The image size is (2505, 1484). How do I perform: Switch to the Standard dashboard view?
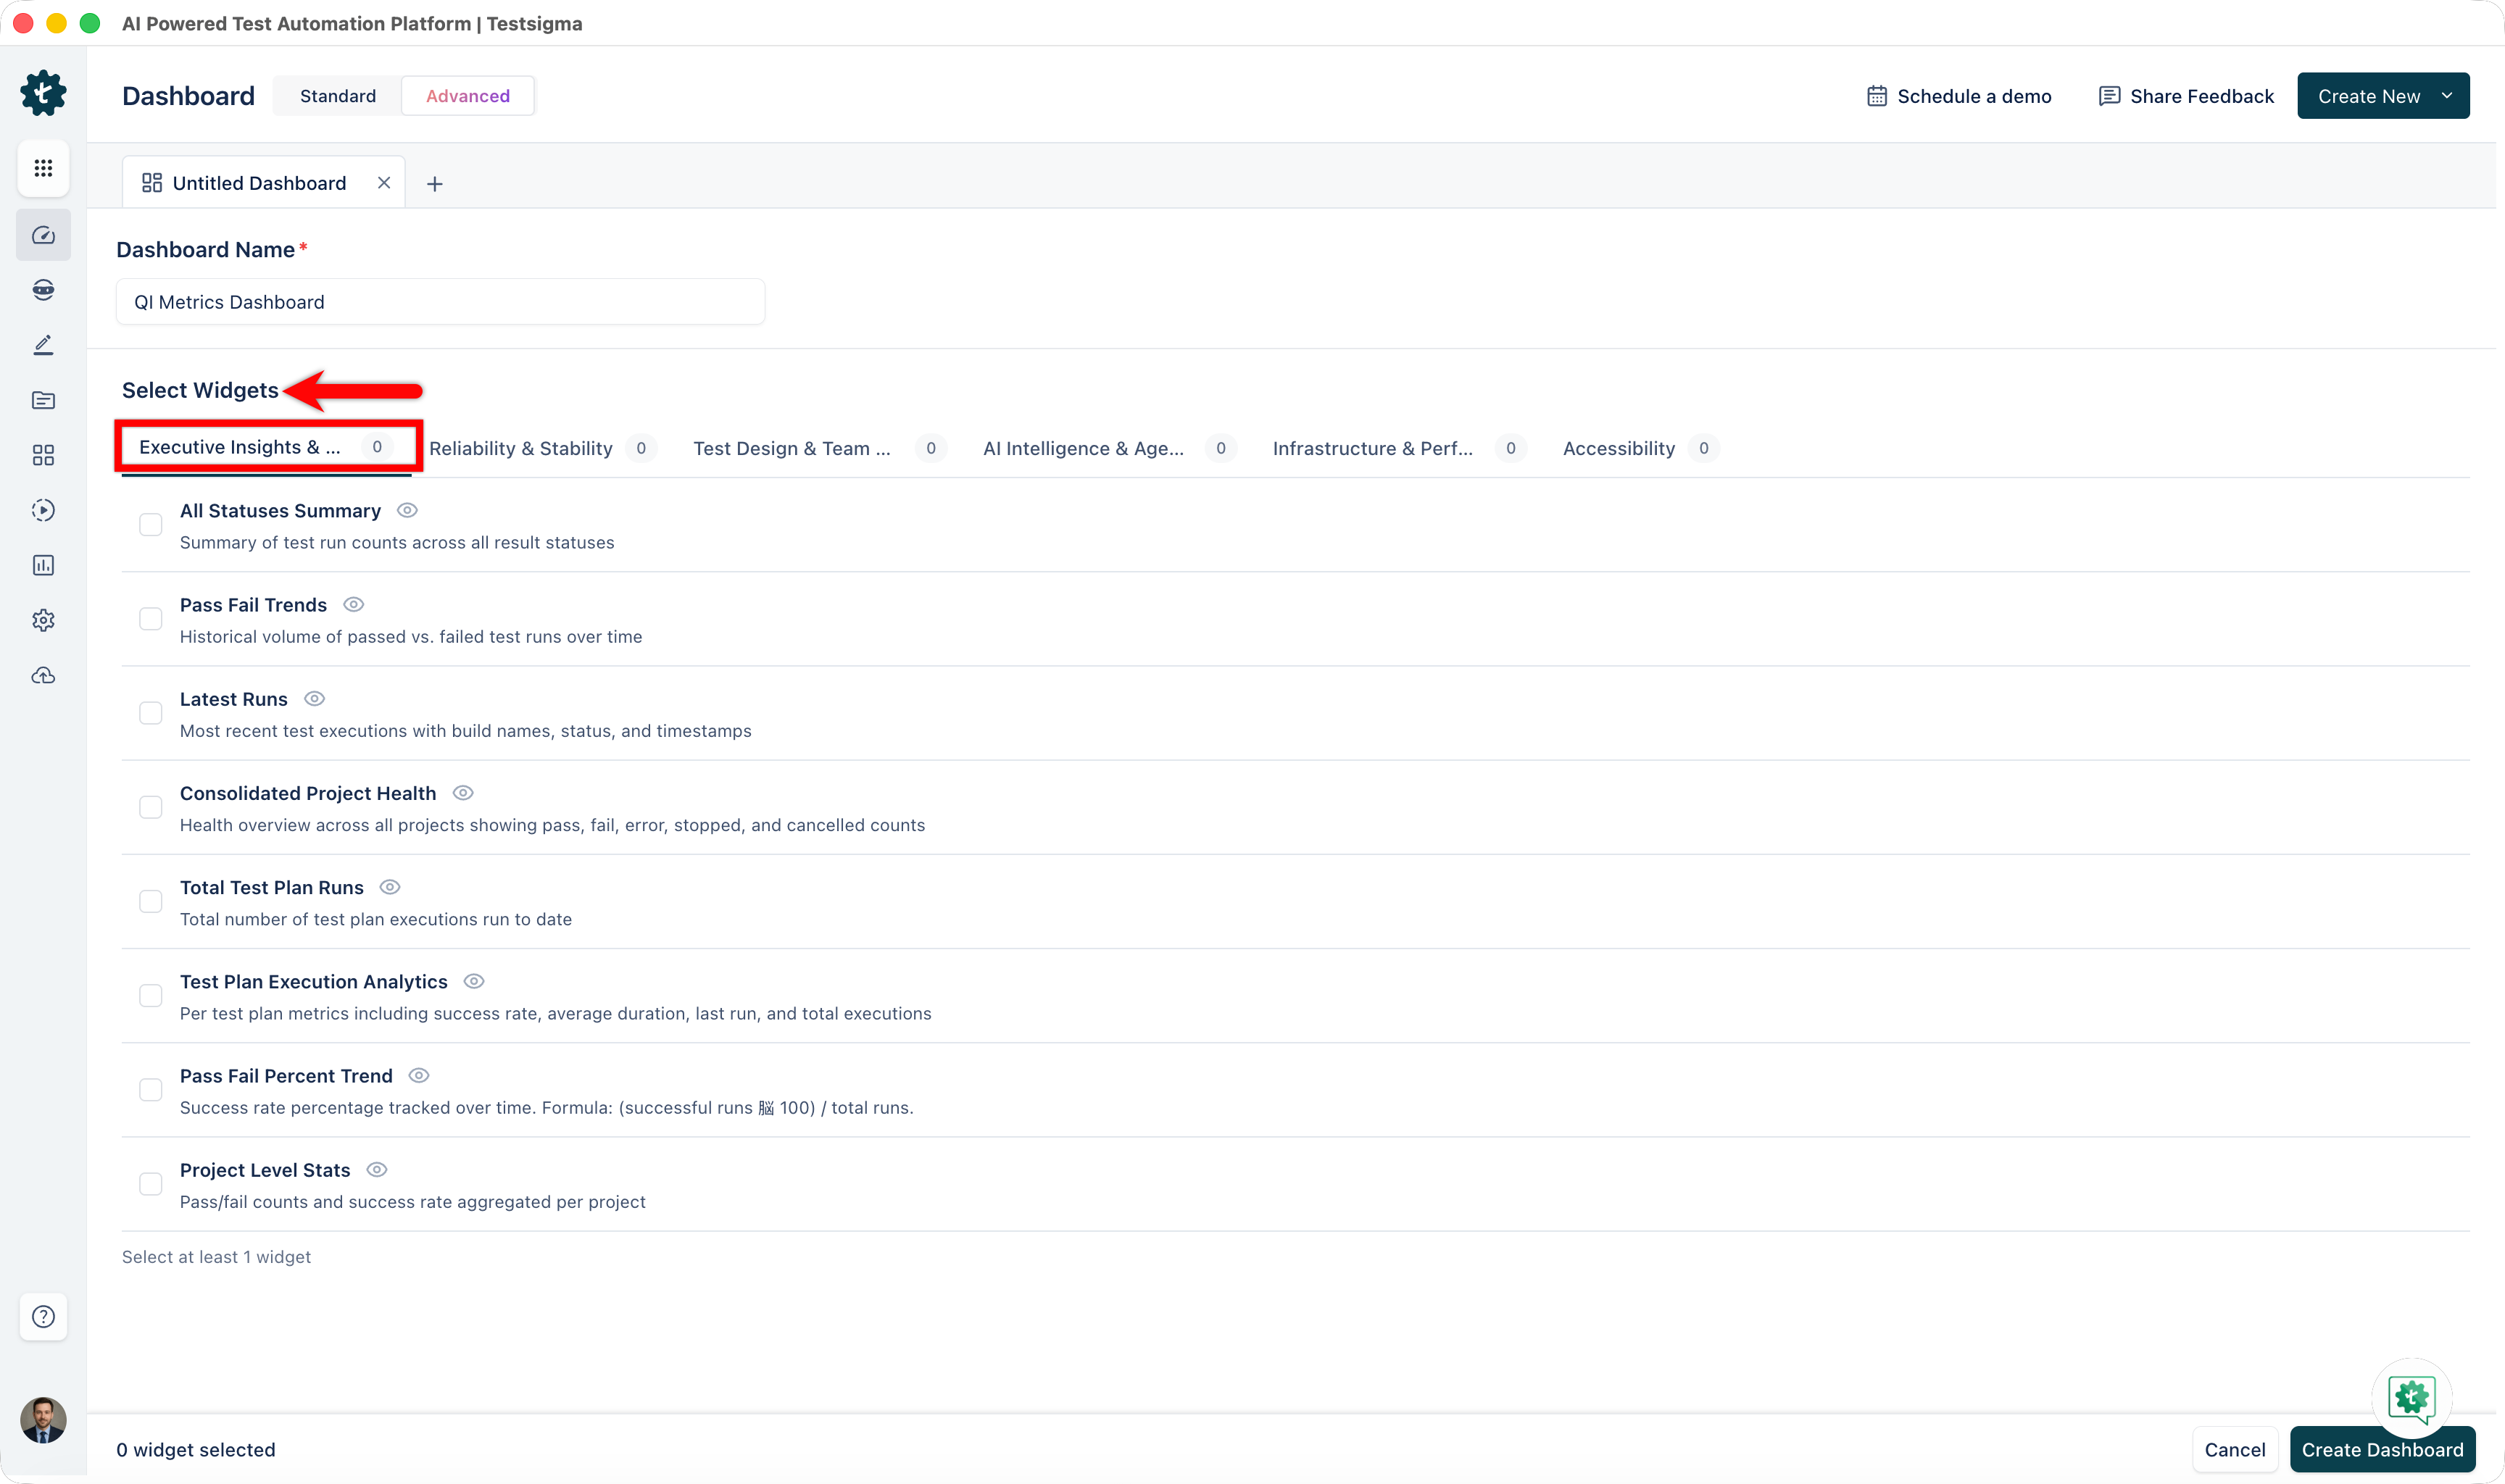click(338, 96)
